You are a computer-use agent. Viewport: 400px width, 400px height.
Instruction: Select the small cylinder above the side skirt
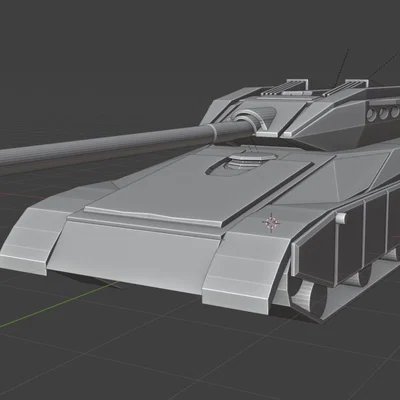click(341, 218)
